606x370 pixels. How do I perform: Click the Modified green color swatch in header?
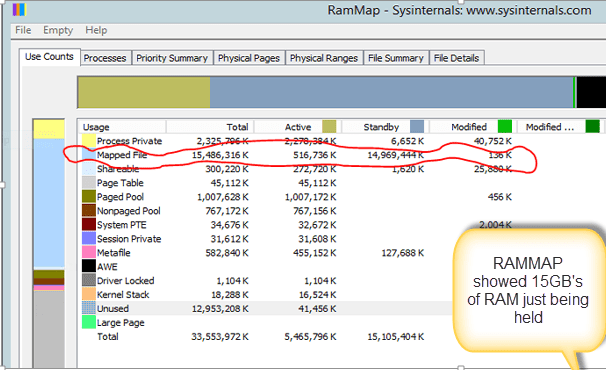[505, 126]
